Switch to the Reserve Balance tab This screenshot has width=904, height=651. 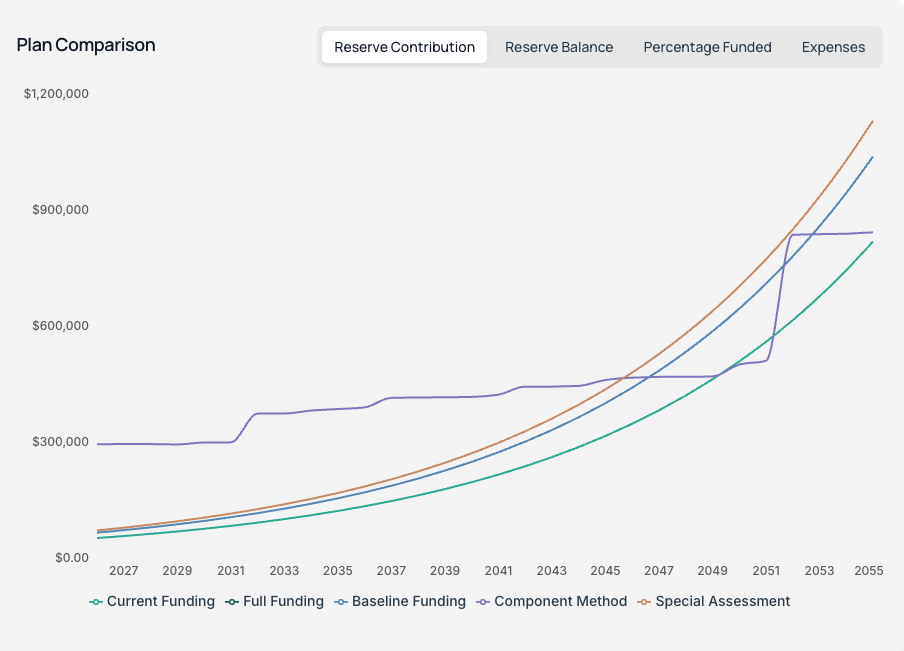559,47
